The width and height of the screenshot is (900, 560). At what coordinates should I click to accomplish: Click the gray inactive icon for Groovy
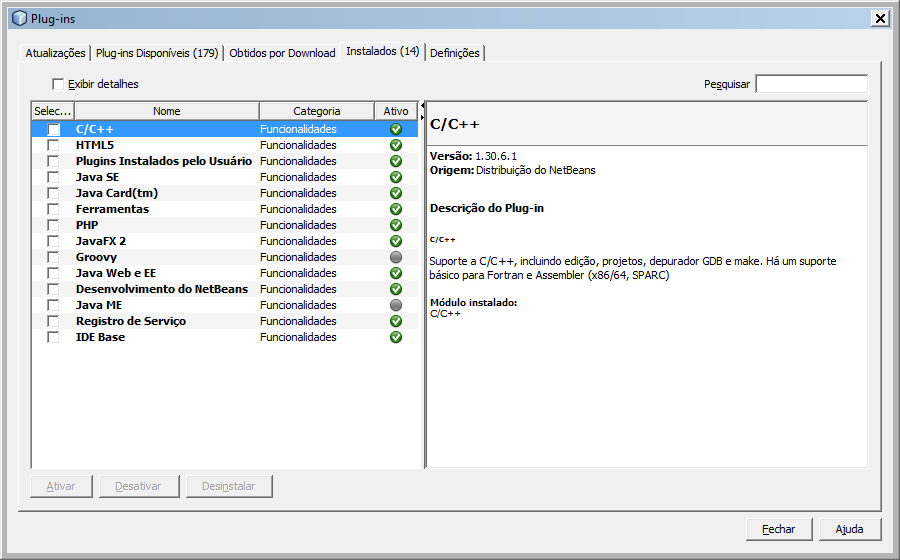click(395, 257)
